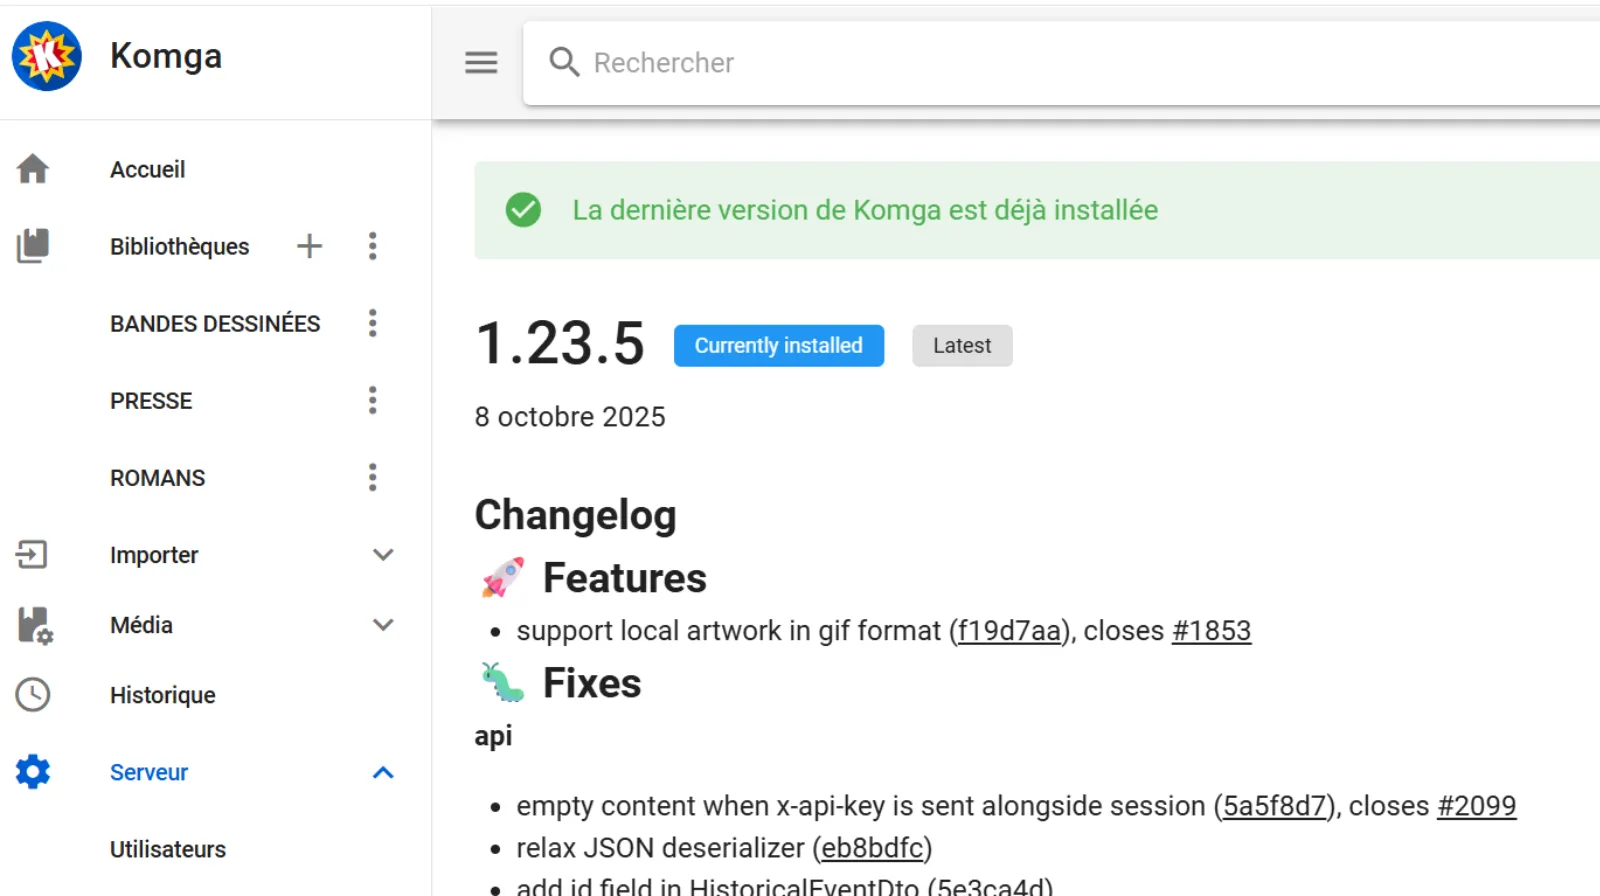Screen dimensions: 1600x896
Task: Open commit link f19d7aa
Action: pos(1008,631)
